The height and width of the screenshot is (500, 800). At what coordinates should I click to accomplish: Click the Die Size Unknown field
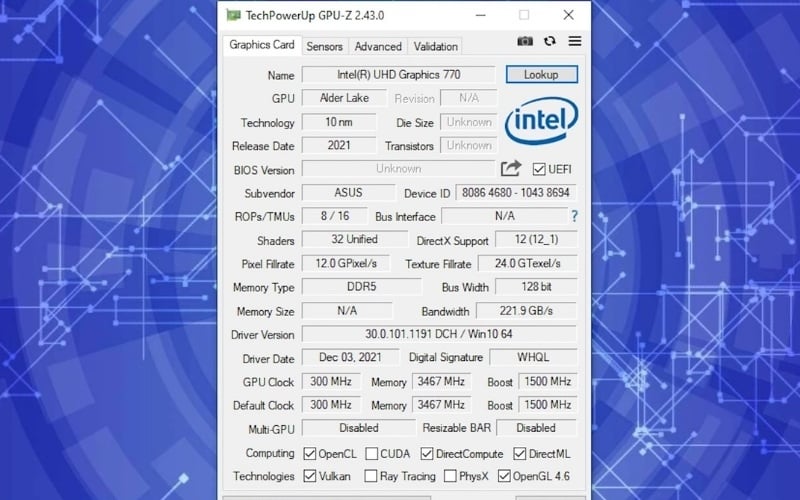[469, 122]
